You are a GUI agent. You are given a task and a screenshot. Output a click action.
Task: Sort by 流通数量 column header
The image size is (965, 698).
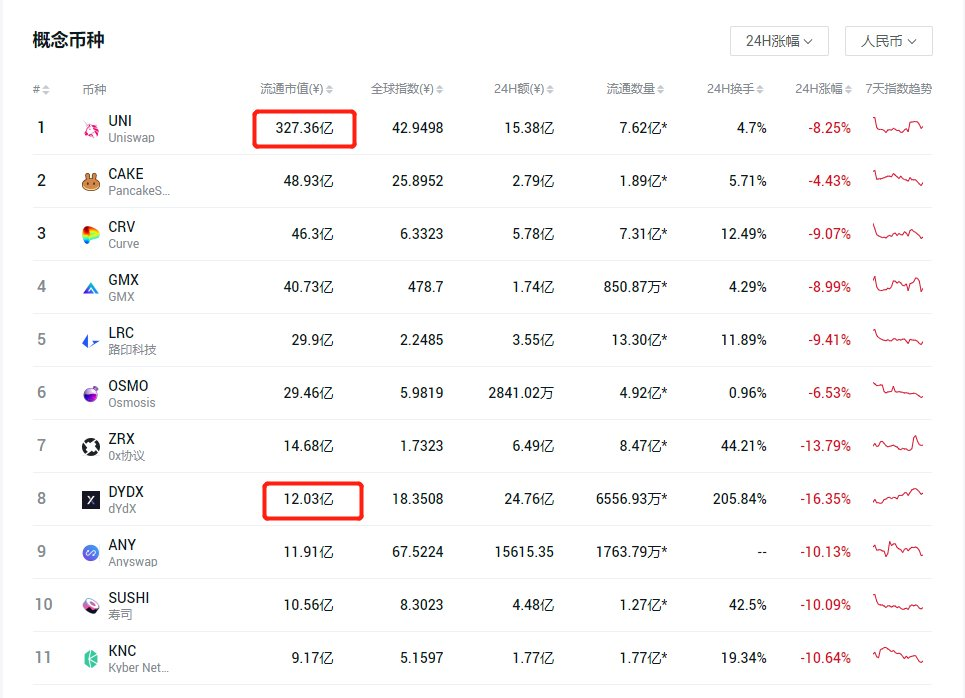635,89
